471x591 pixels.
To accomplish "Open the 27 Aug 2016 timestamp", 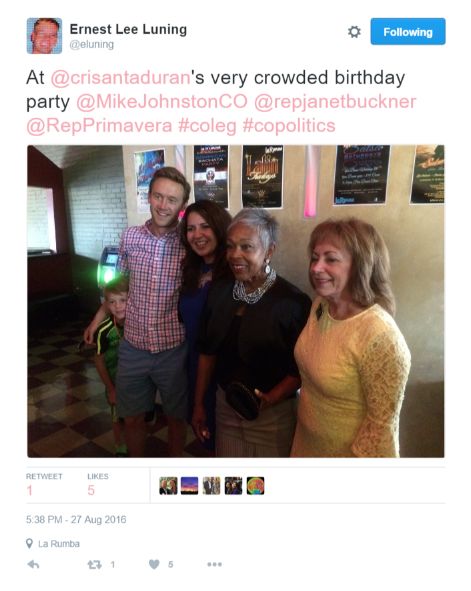I will coord(76,519).
